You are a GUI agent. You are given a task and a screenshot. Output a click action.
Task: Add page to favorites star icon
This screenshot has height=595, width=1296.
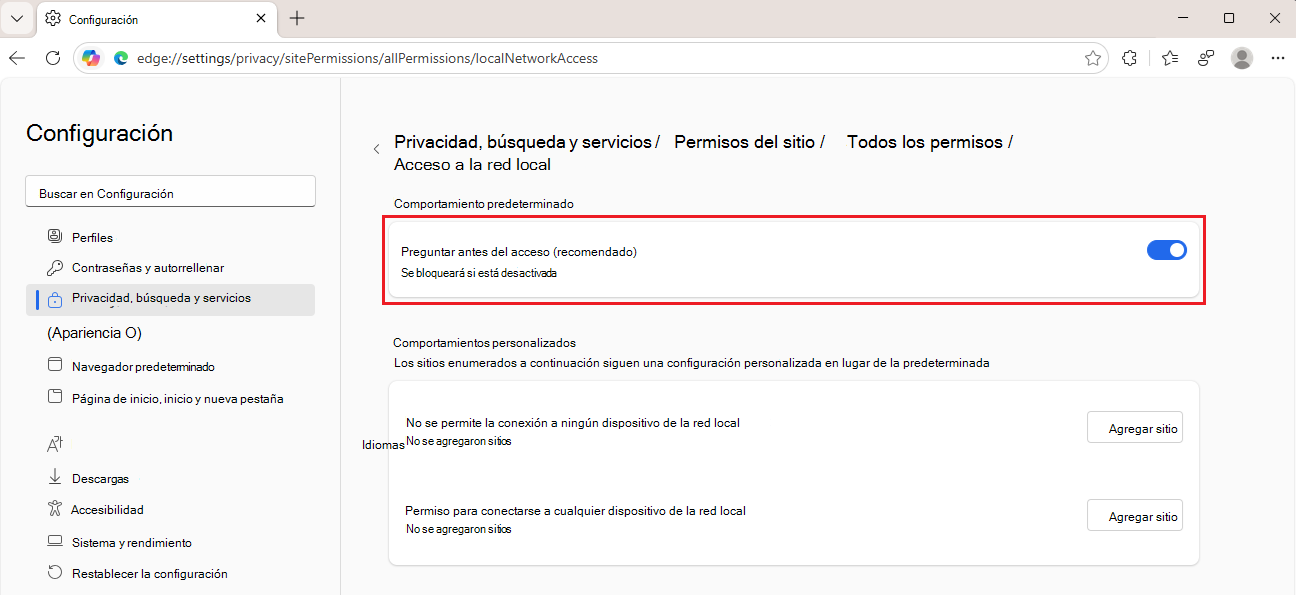[1092, 58]
